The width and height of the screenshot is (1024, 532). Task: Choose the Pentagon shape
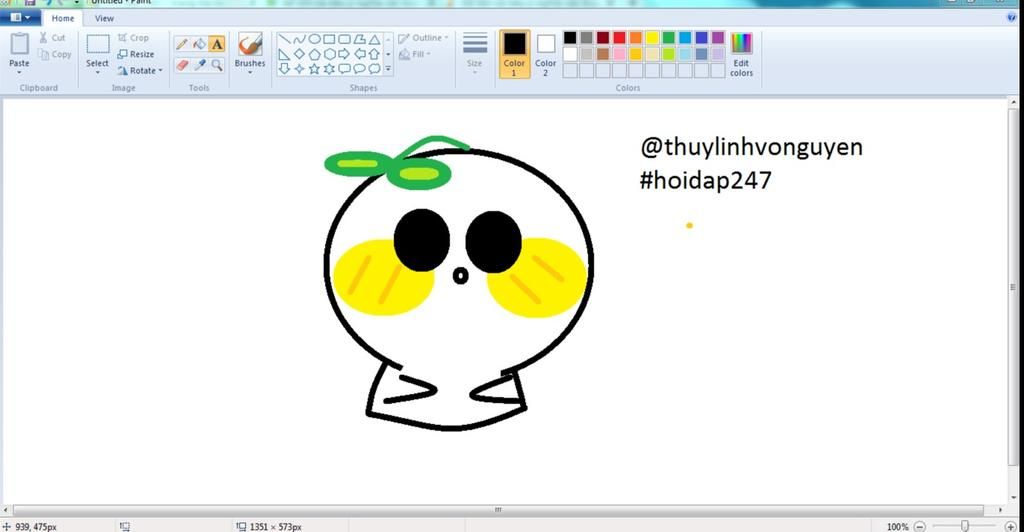click(314, 54)
